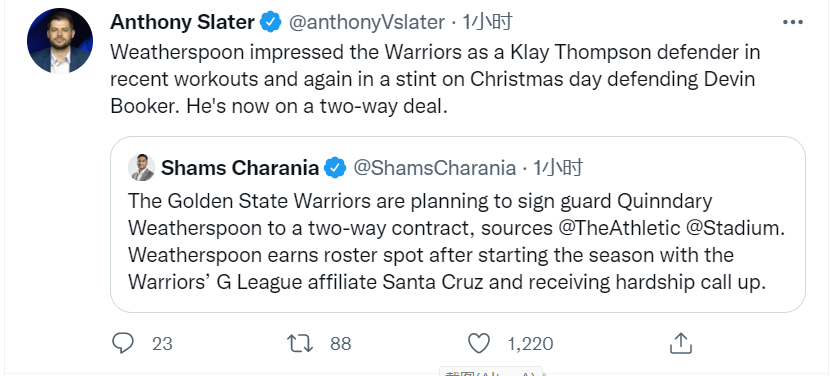830x376 pixels.
Task: Click the 1,220 likes count
Action: point(530,344)
